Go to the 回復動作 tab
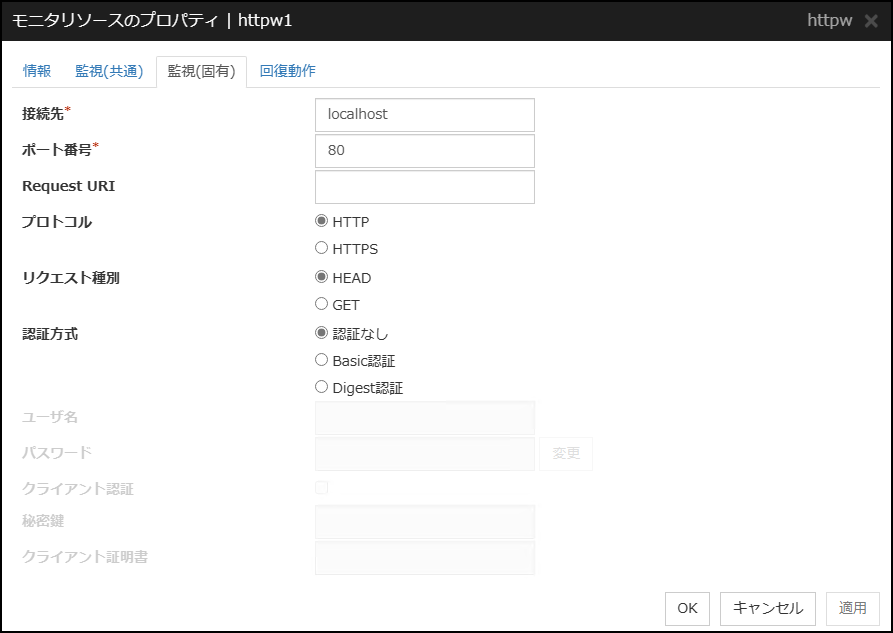The height and width of the screenshot is (633, 893). 287,71
